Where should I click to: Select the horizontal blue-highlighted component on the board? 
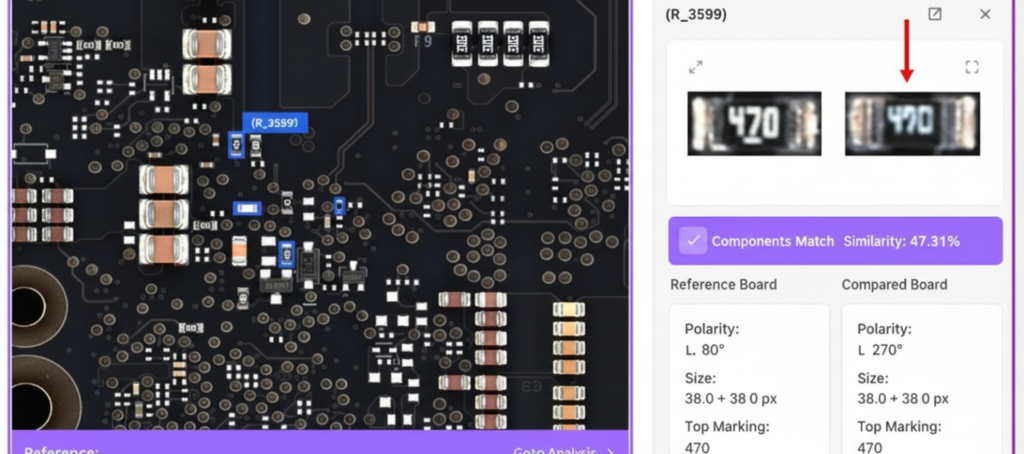[248, 208]
